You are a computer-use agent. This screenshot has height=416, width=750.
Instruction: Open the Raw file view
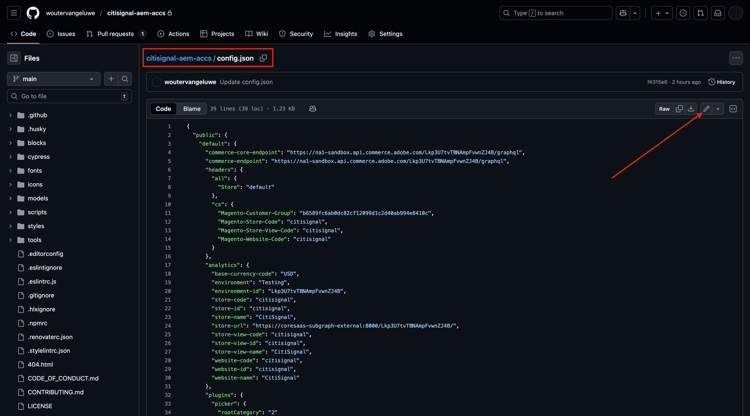click(x=664, y=109)
